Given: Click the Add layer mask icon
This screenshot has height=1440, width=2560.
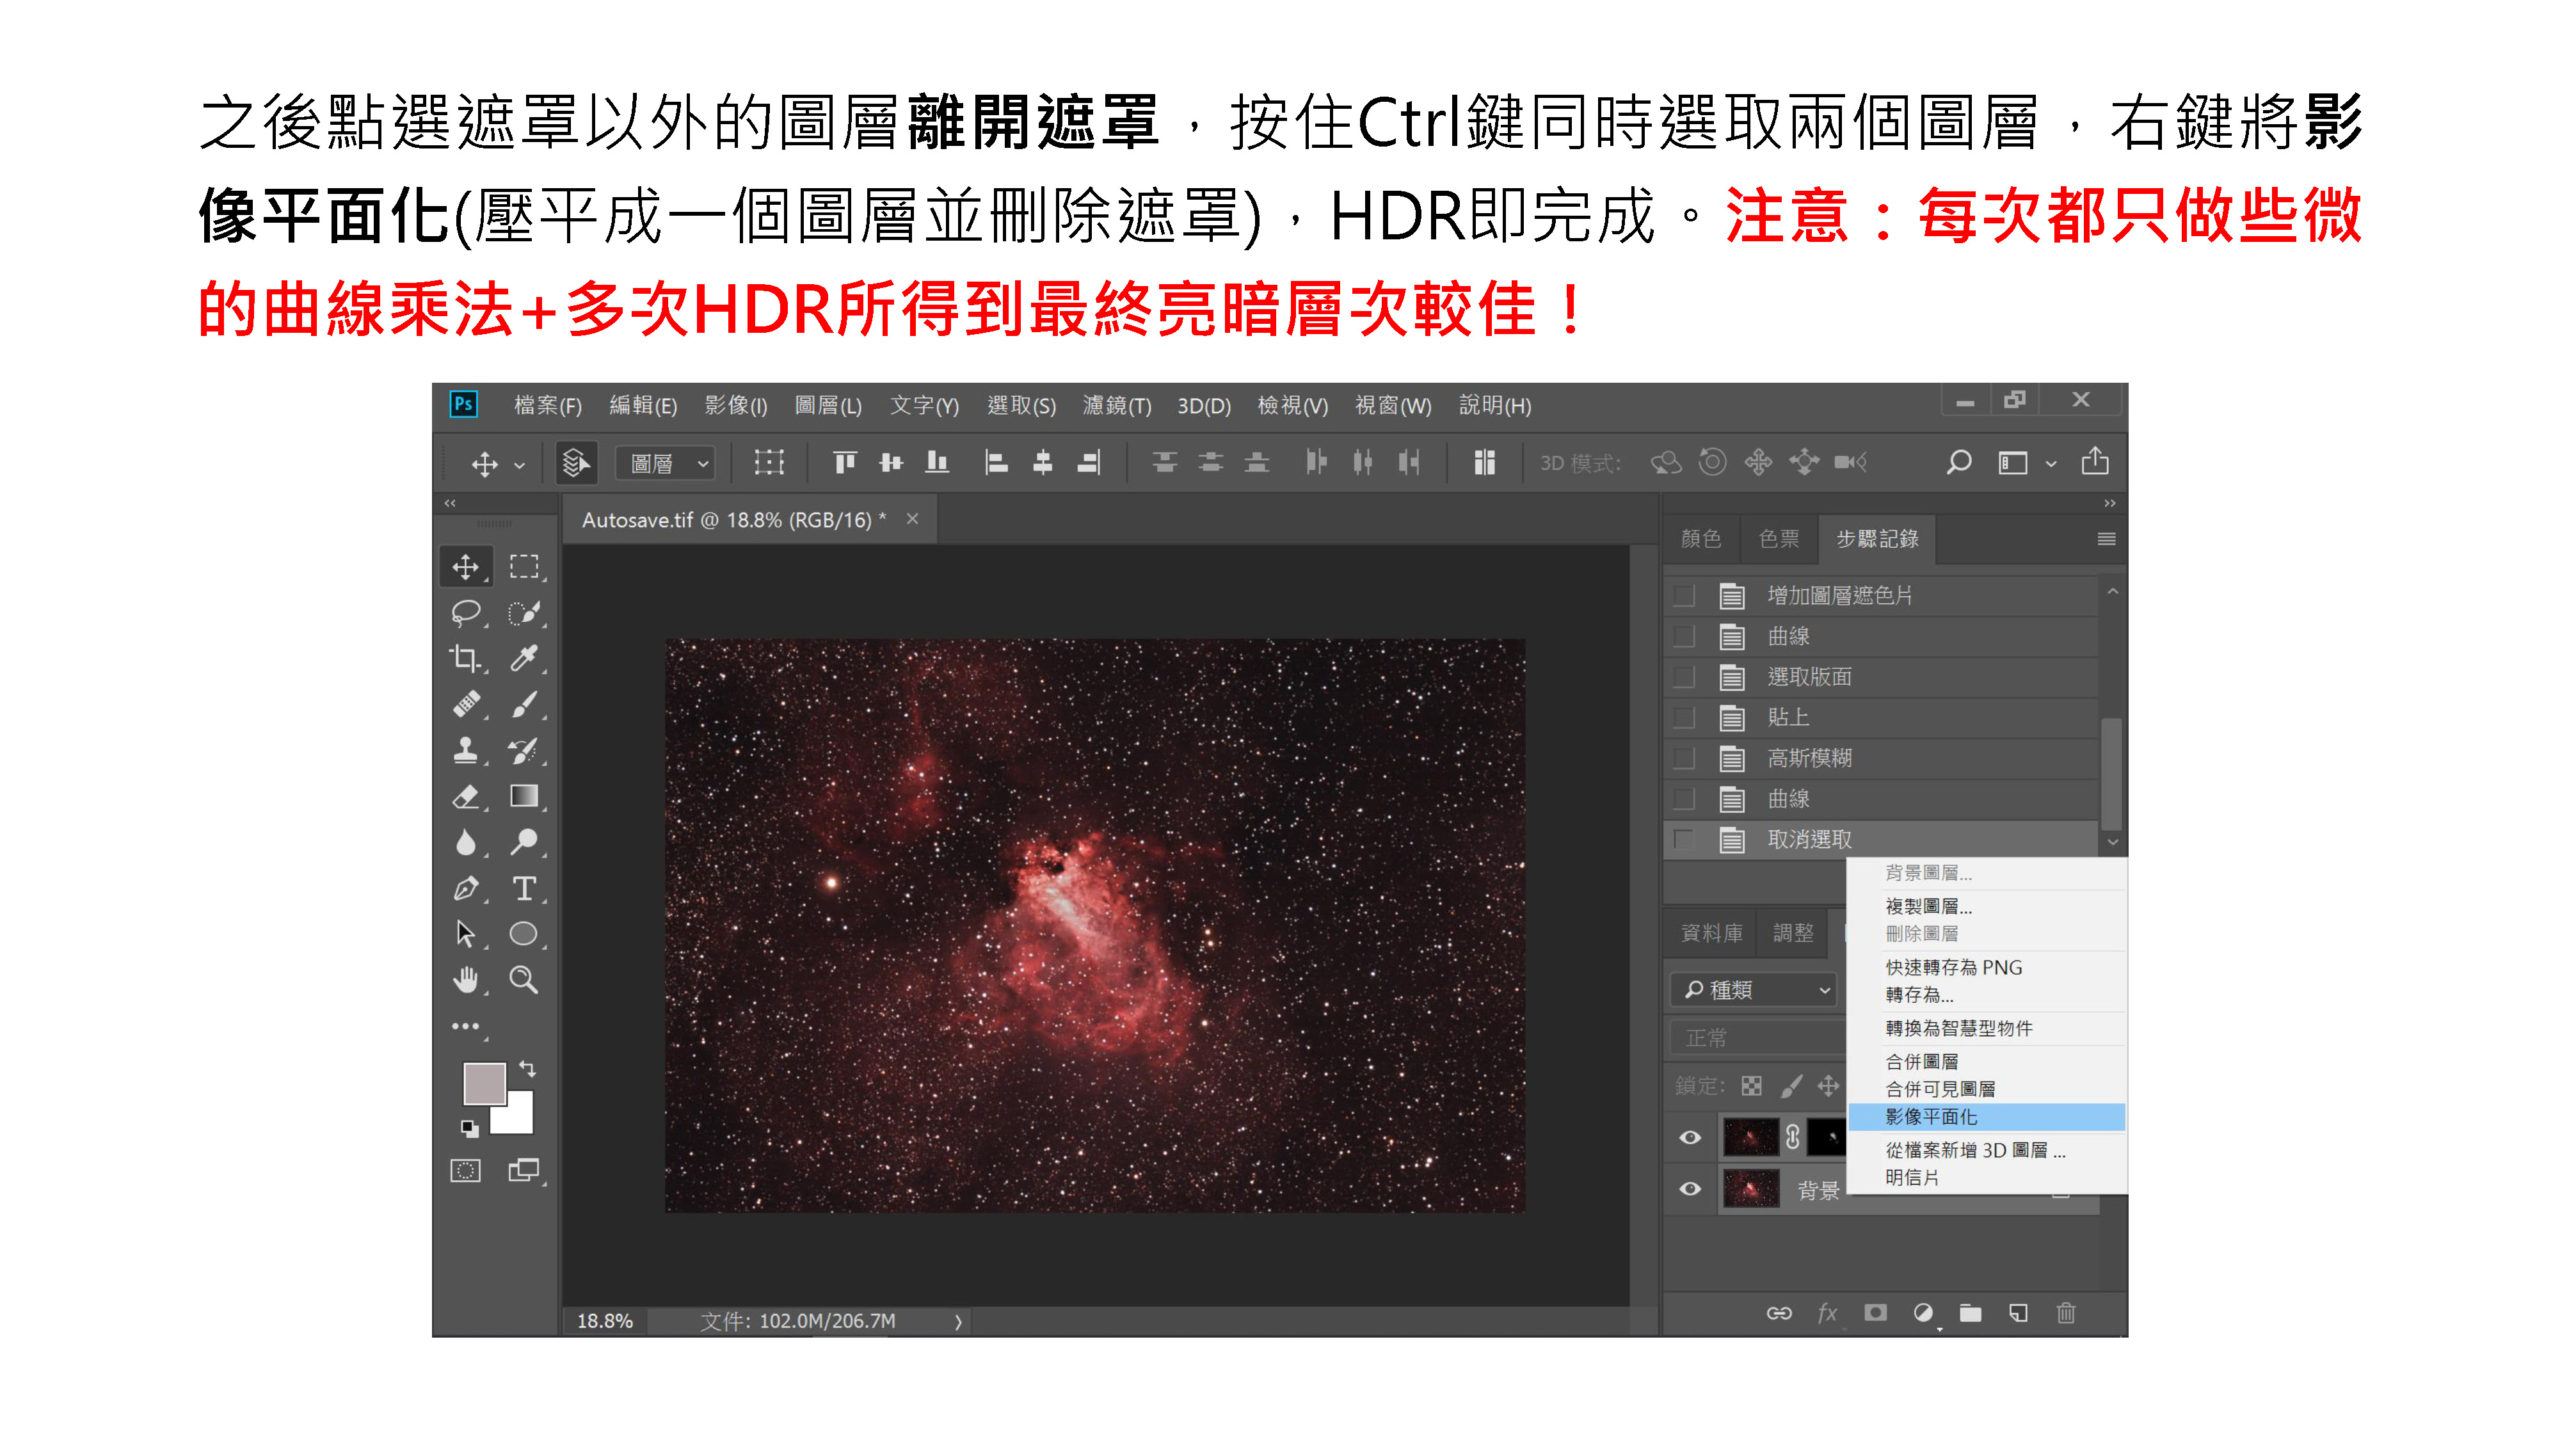Looking at the screenshot, I should (x=1876, y=1313).
